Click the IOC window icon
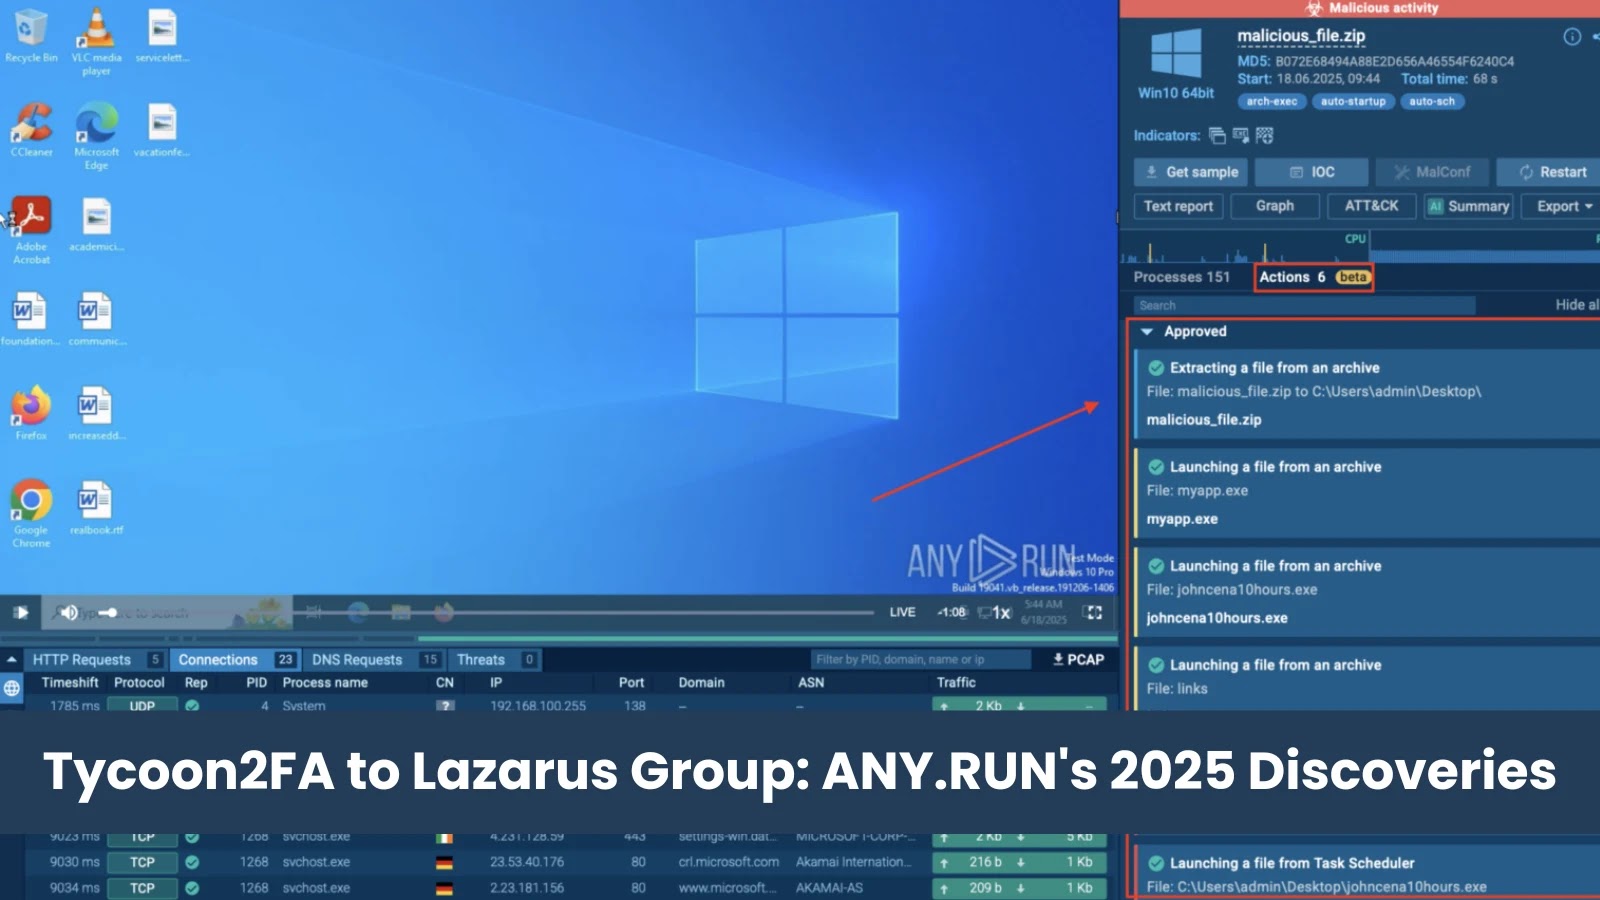The image size is (1600, 900). [x=1297, y=172]
